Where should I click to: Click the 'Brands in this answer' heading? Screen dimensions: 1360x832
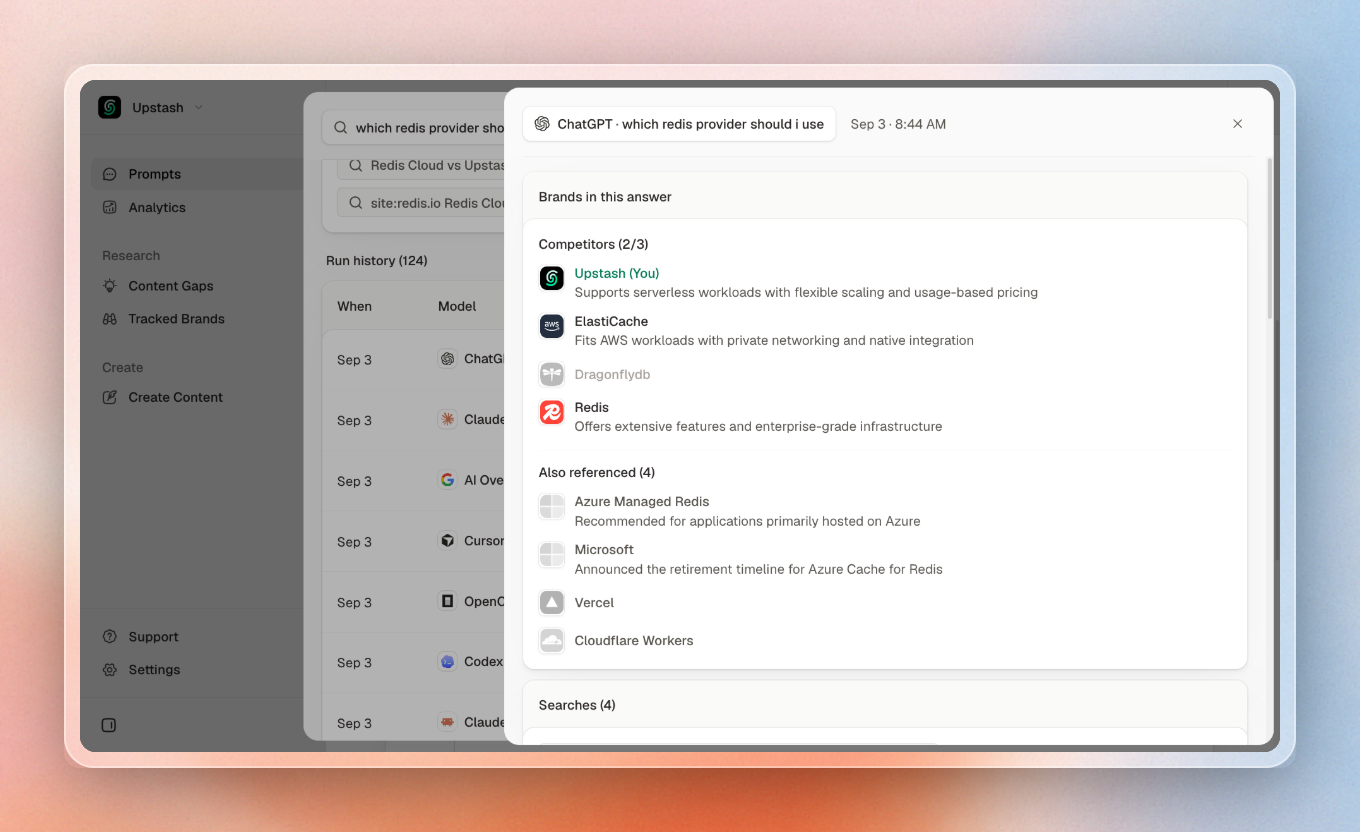[x=605, y=197]
